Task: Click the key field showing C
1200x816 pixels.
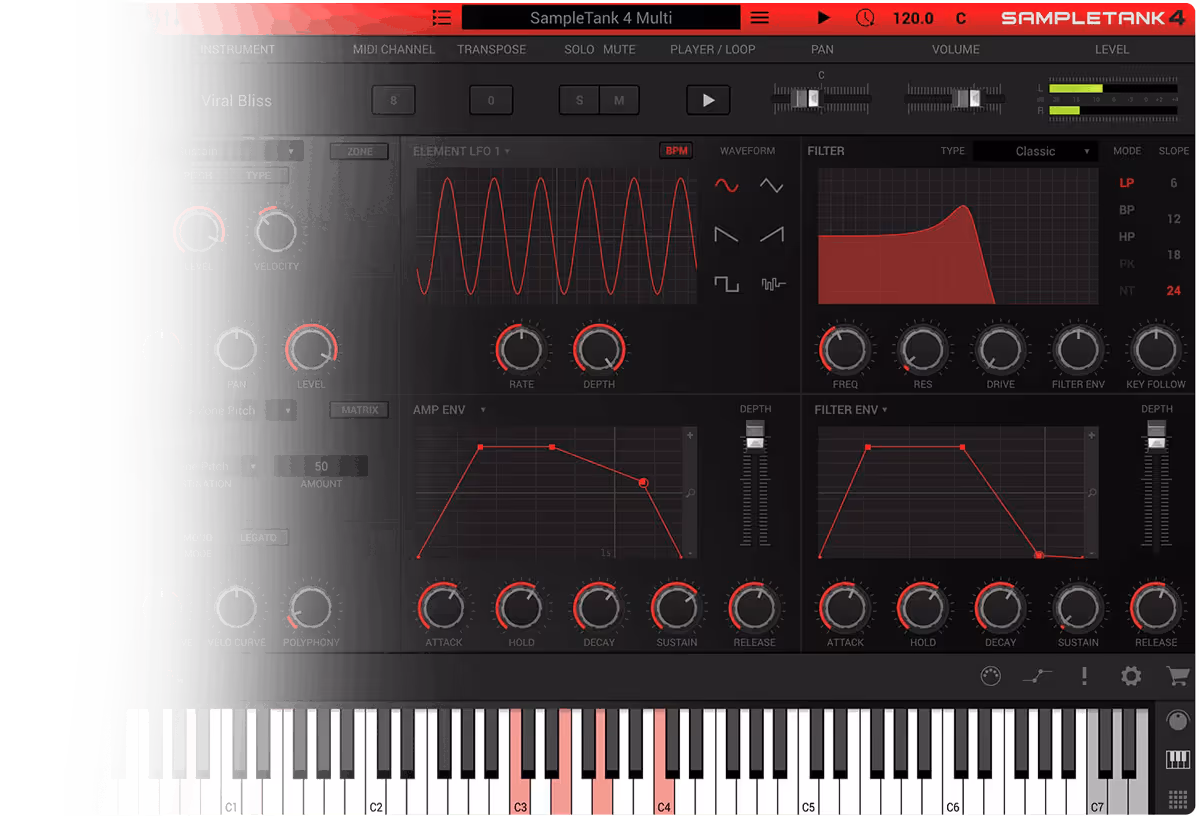Action: coord(961,18)
